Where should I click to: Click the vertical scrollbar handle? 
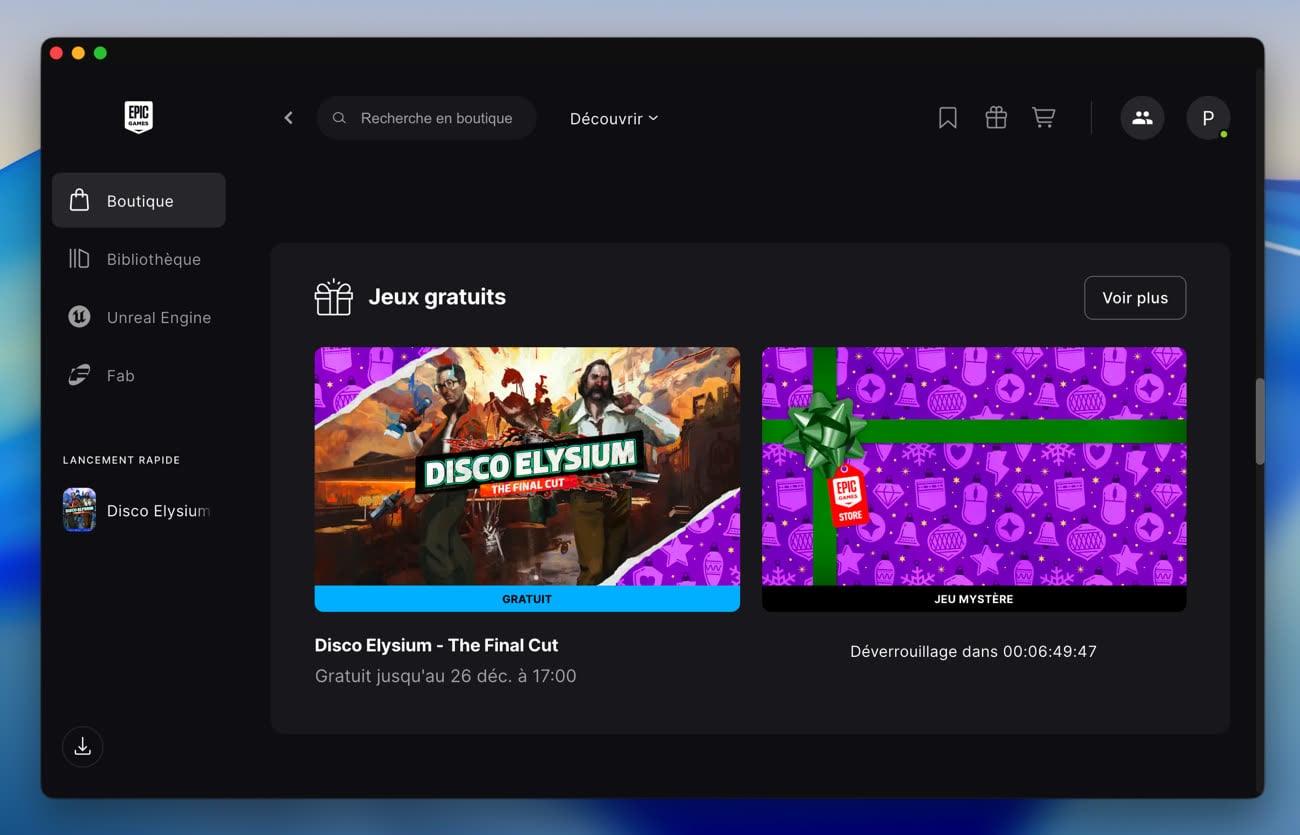click(1259, 420)
